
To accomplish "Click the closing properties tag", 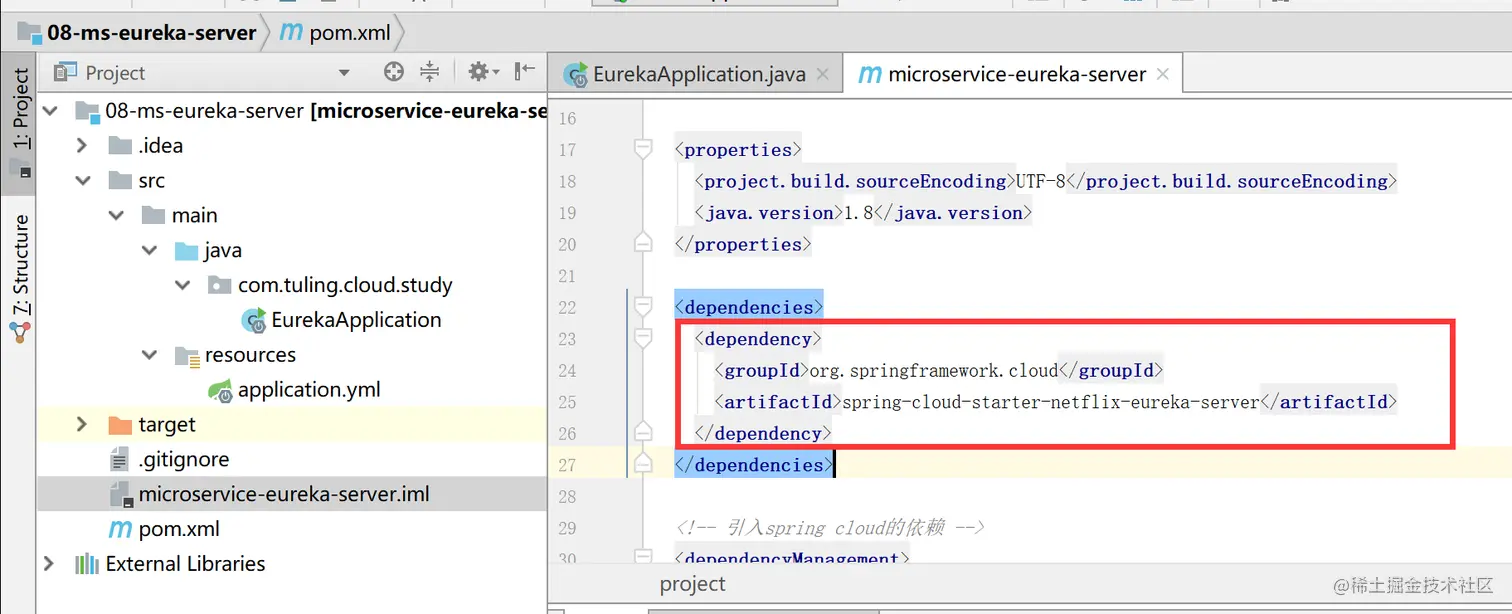I will (x=742, y=244).
